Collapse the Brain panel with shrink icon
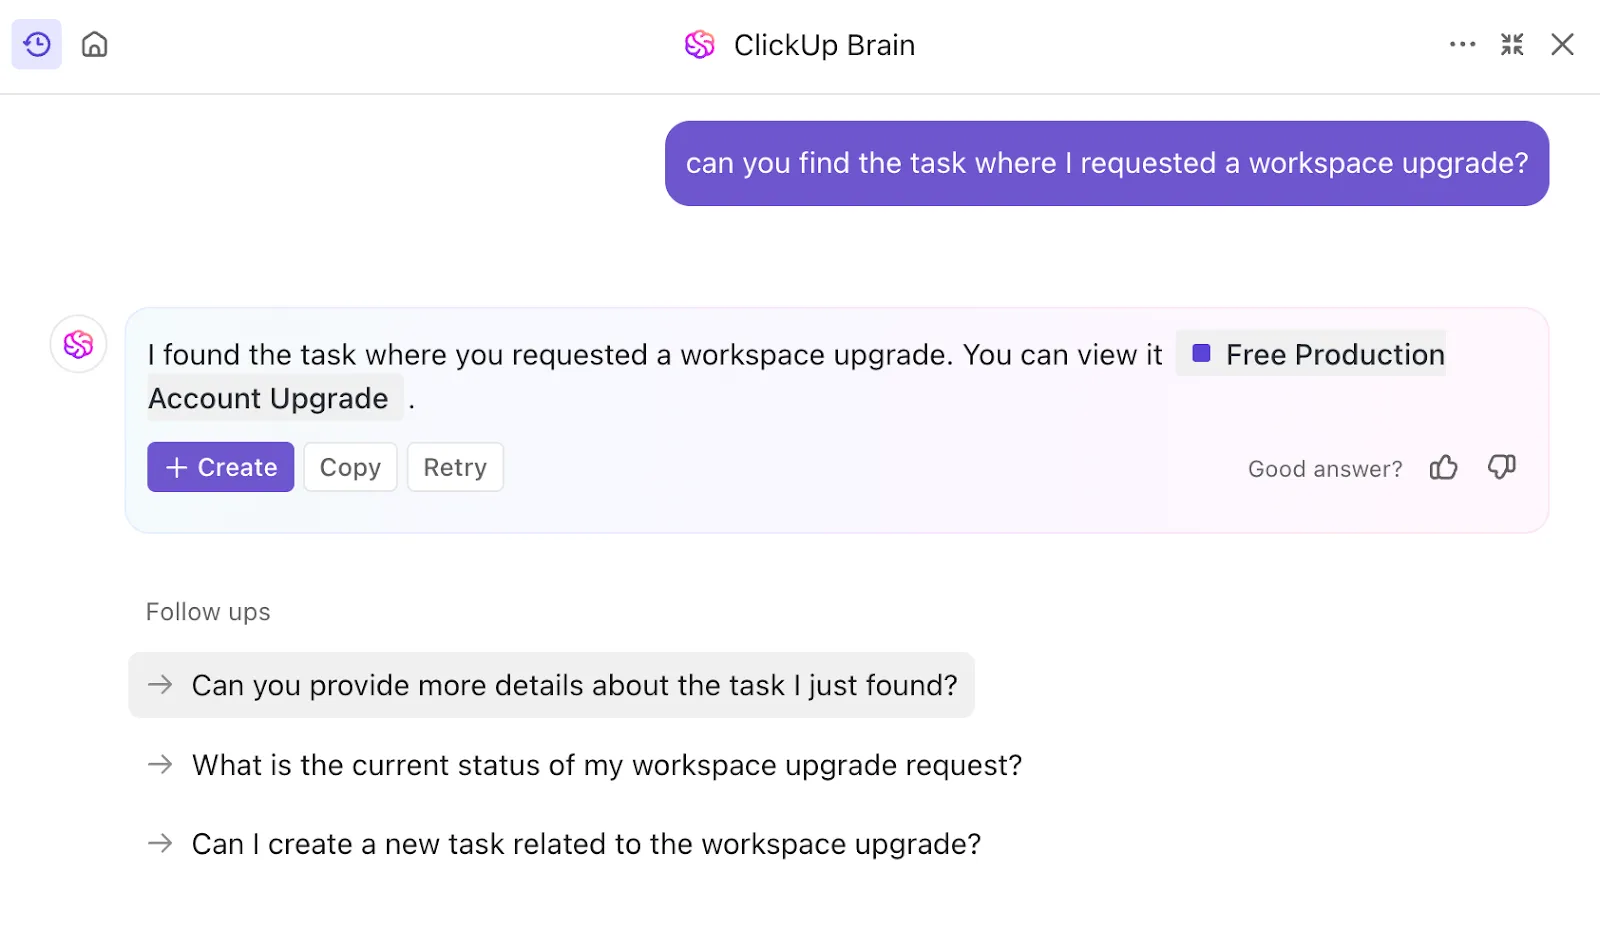 (x=1512, y=44)
